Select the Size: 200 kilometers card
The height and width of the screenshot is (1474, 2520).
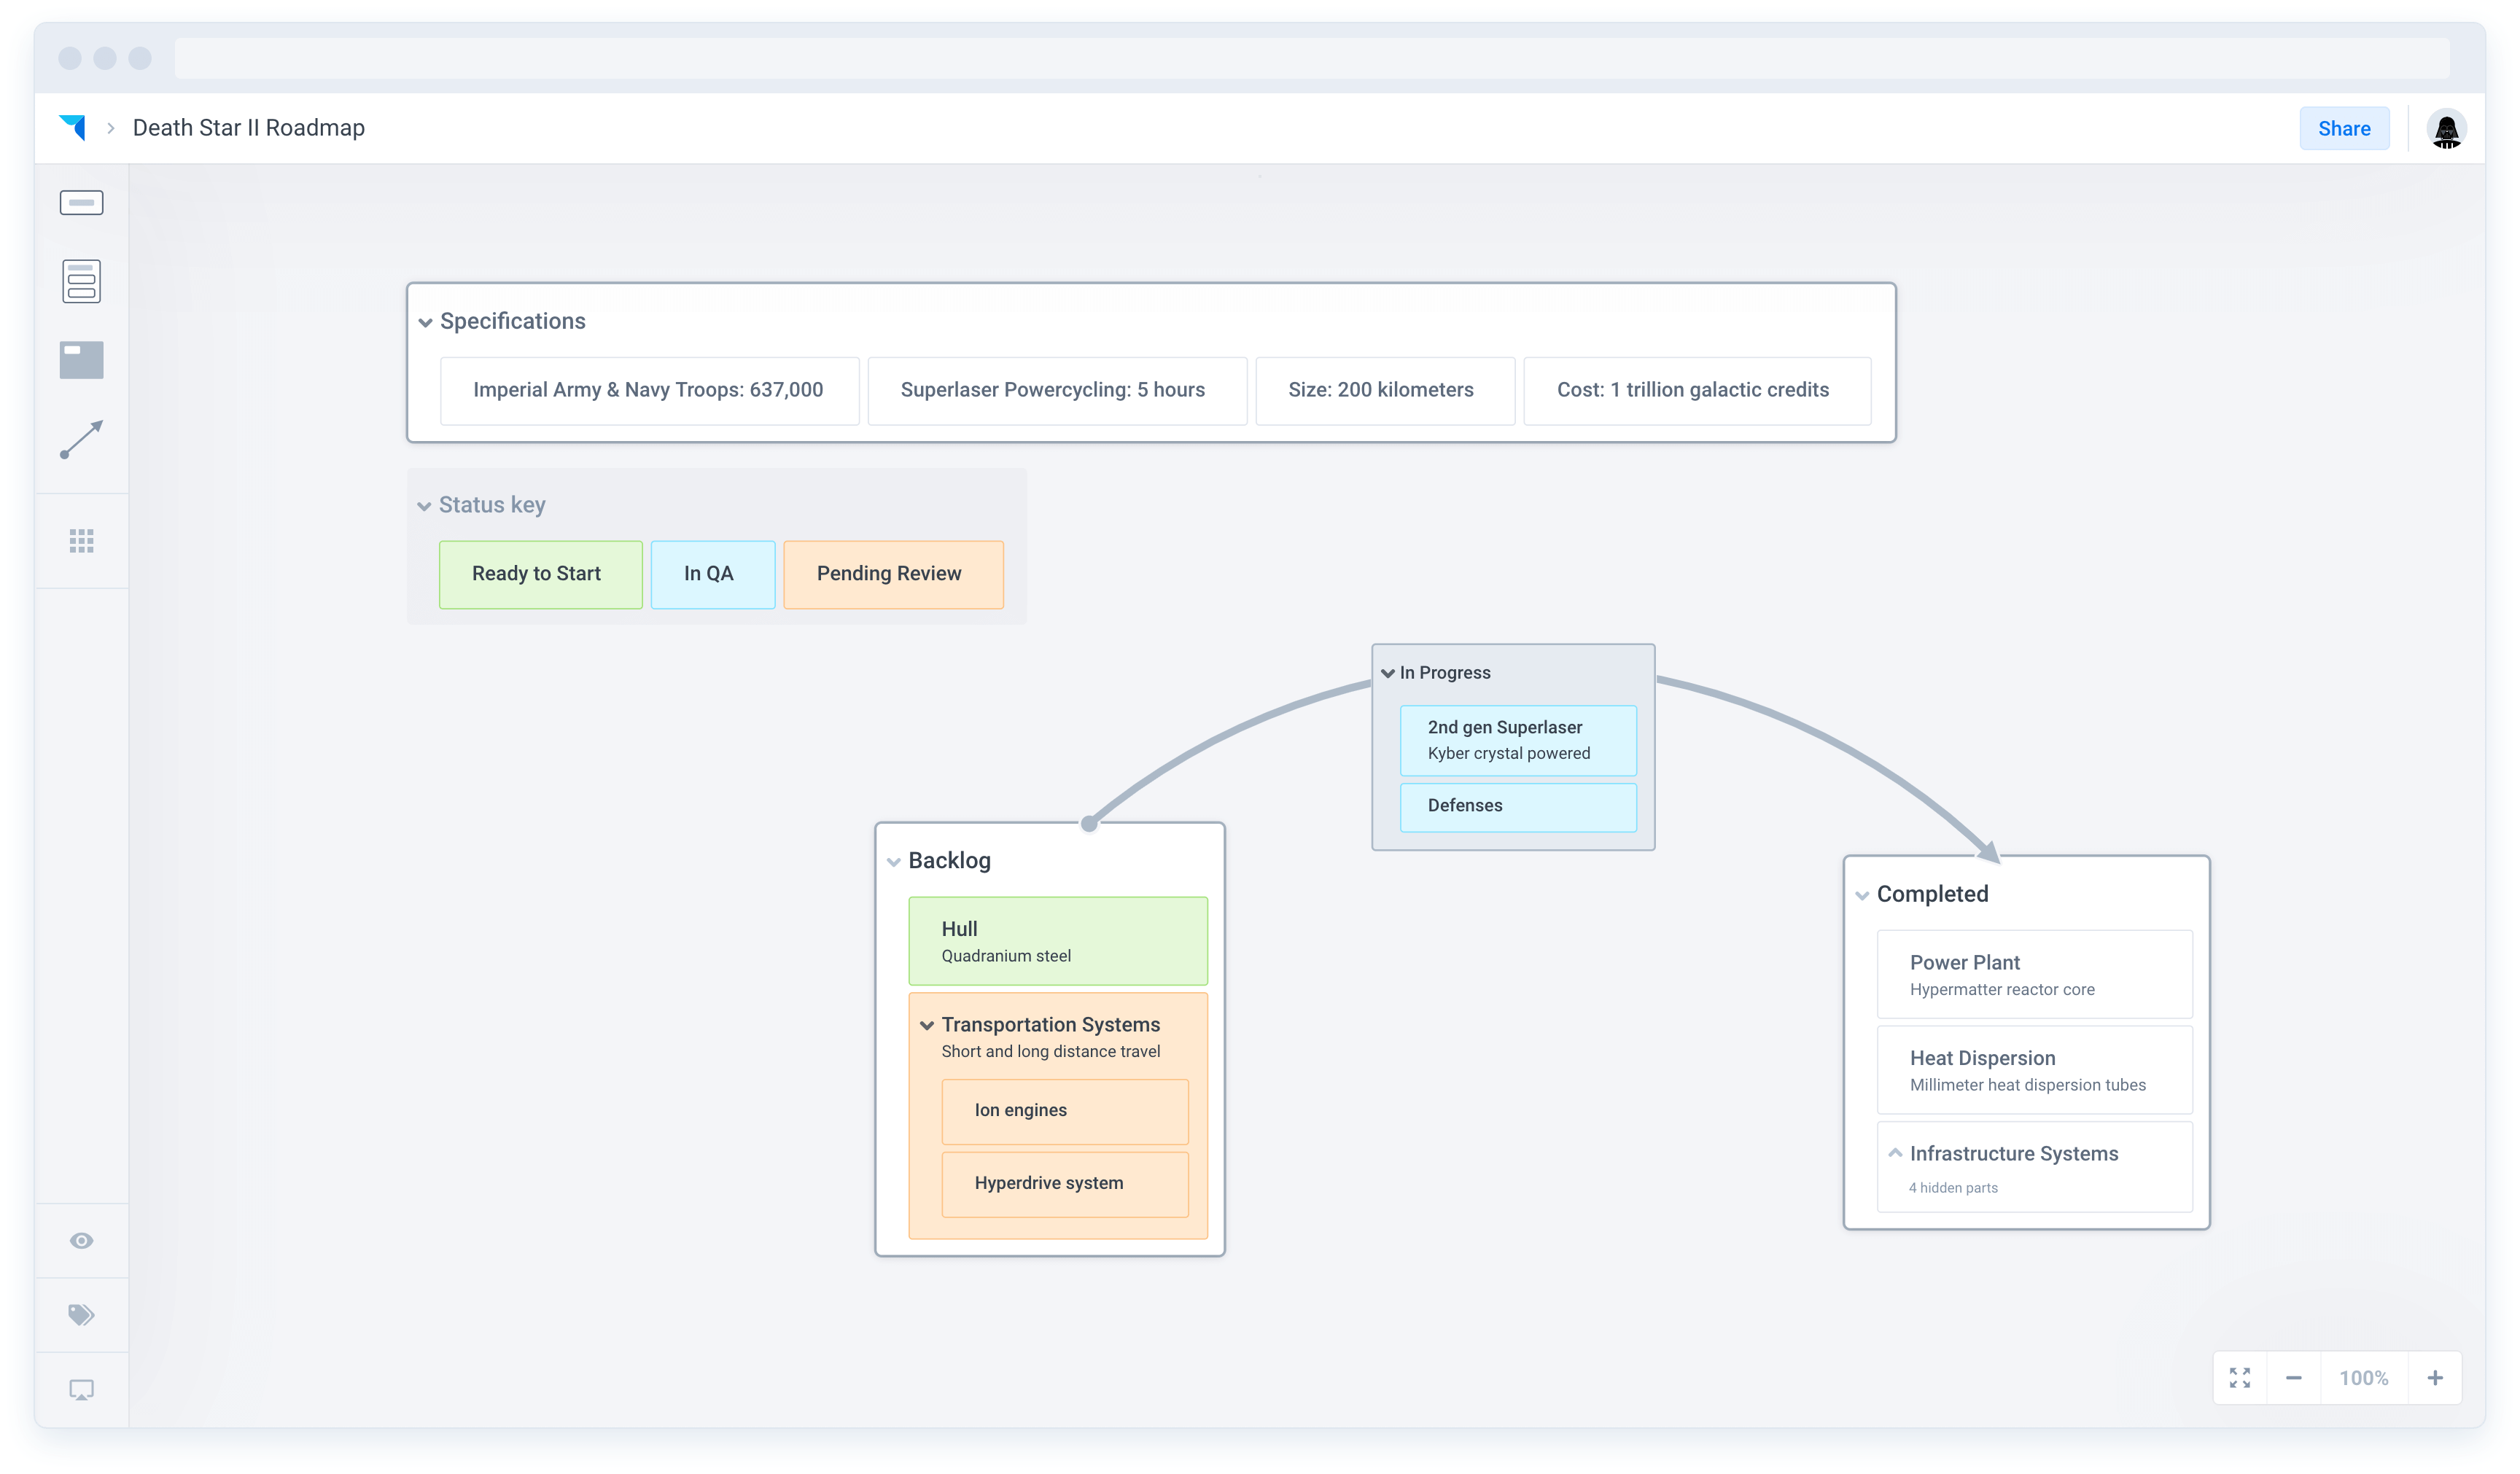click(1385, 390)
